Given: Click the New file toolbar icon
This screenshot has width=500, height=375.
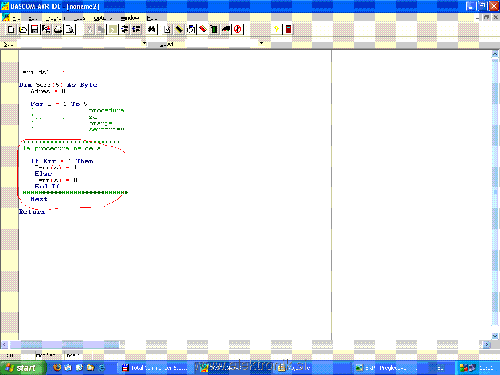Looking at the screenshot, I should point(11,30).
